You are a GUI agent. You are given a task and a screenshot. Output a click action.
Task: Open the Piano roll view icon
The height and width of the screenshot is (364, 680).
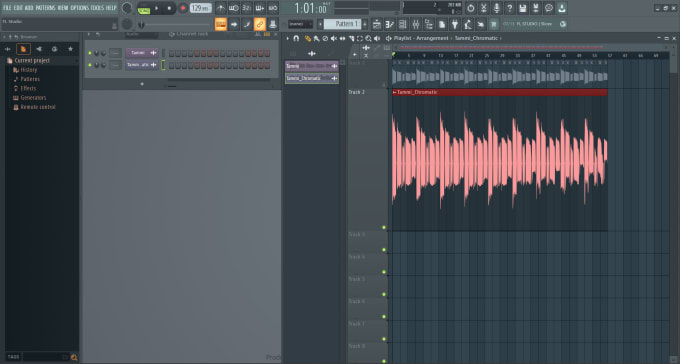[390, 24]
